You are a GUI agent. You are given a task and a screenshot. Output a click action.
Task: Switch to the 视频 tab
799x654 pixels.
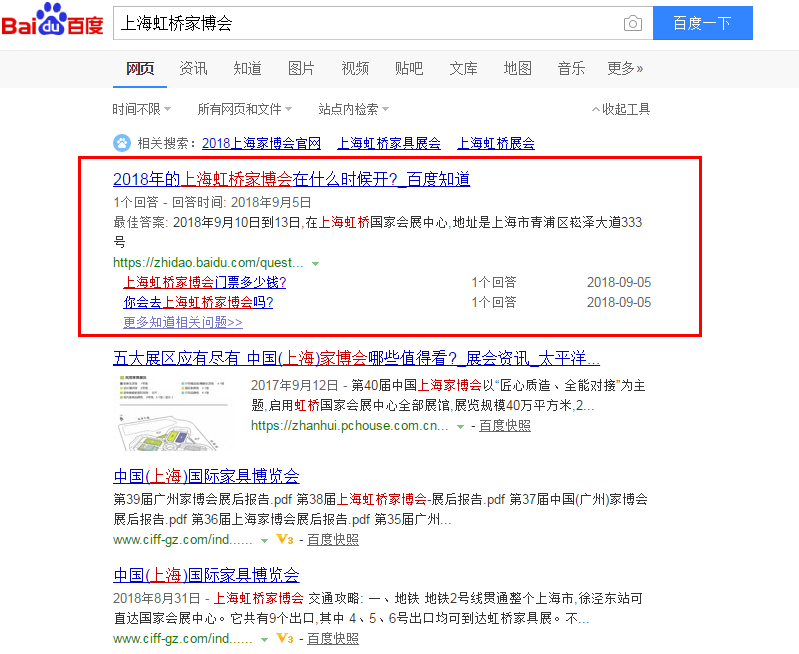355,68
